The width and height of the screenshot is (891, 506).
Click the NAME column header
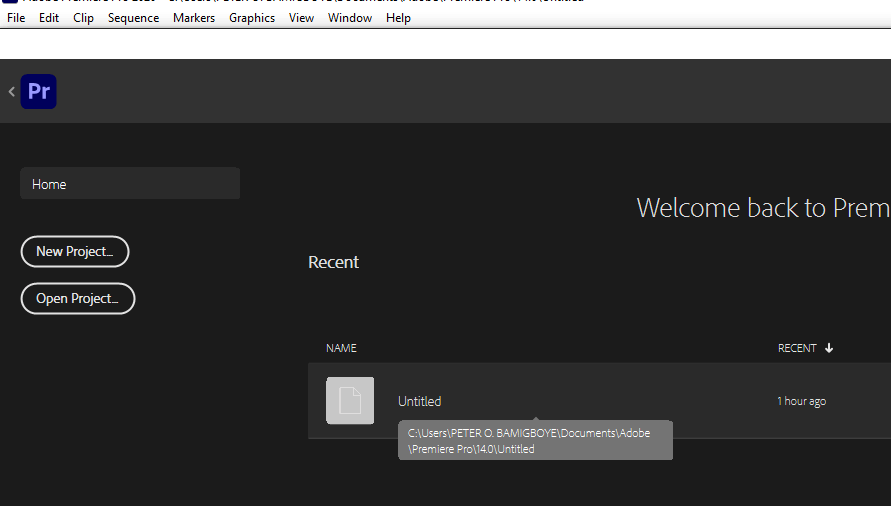341,348
